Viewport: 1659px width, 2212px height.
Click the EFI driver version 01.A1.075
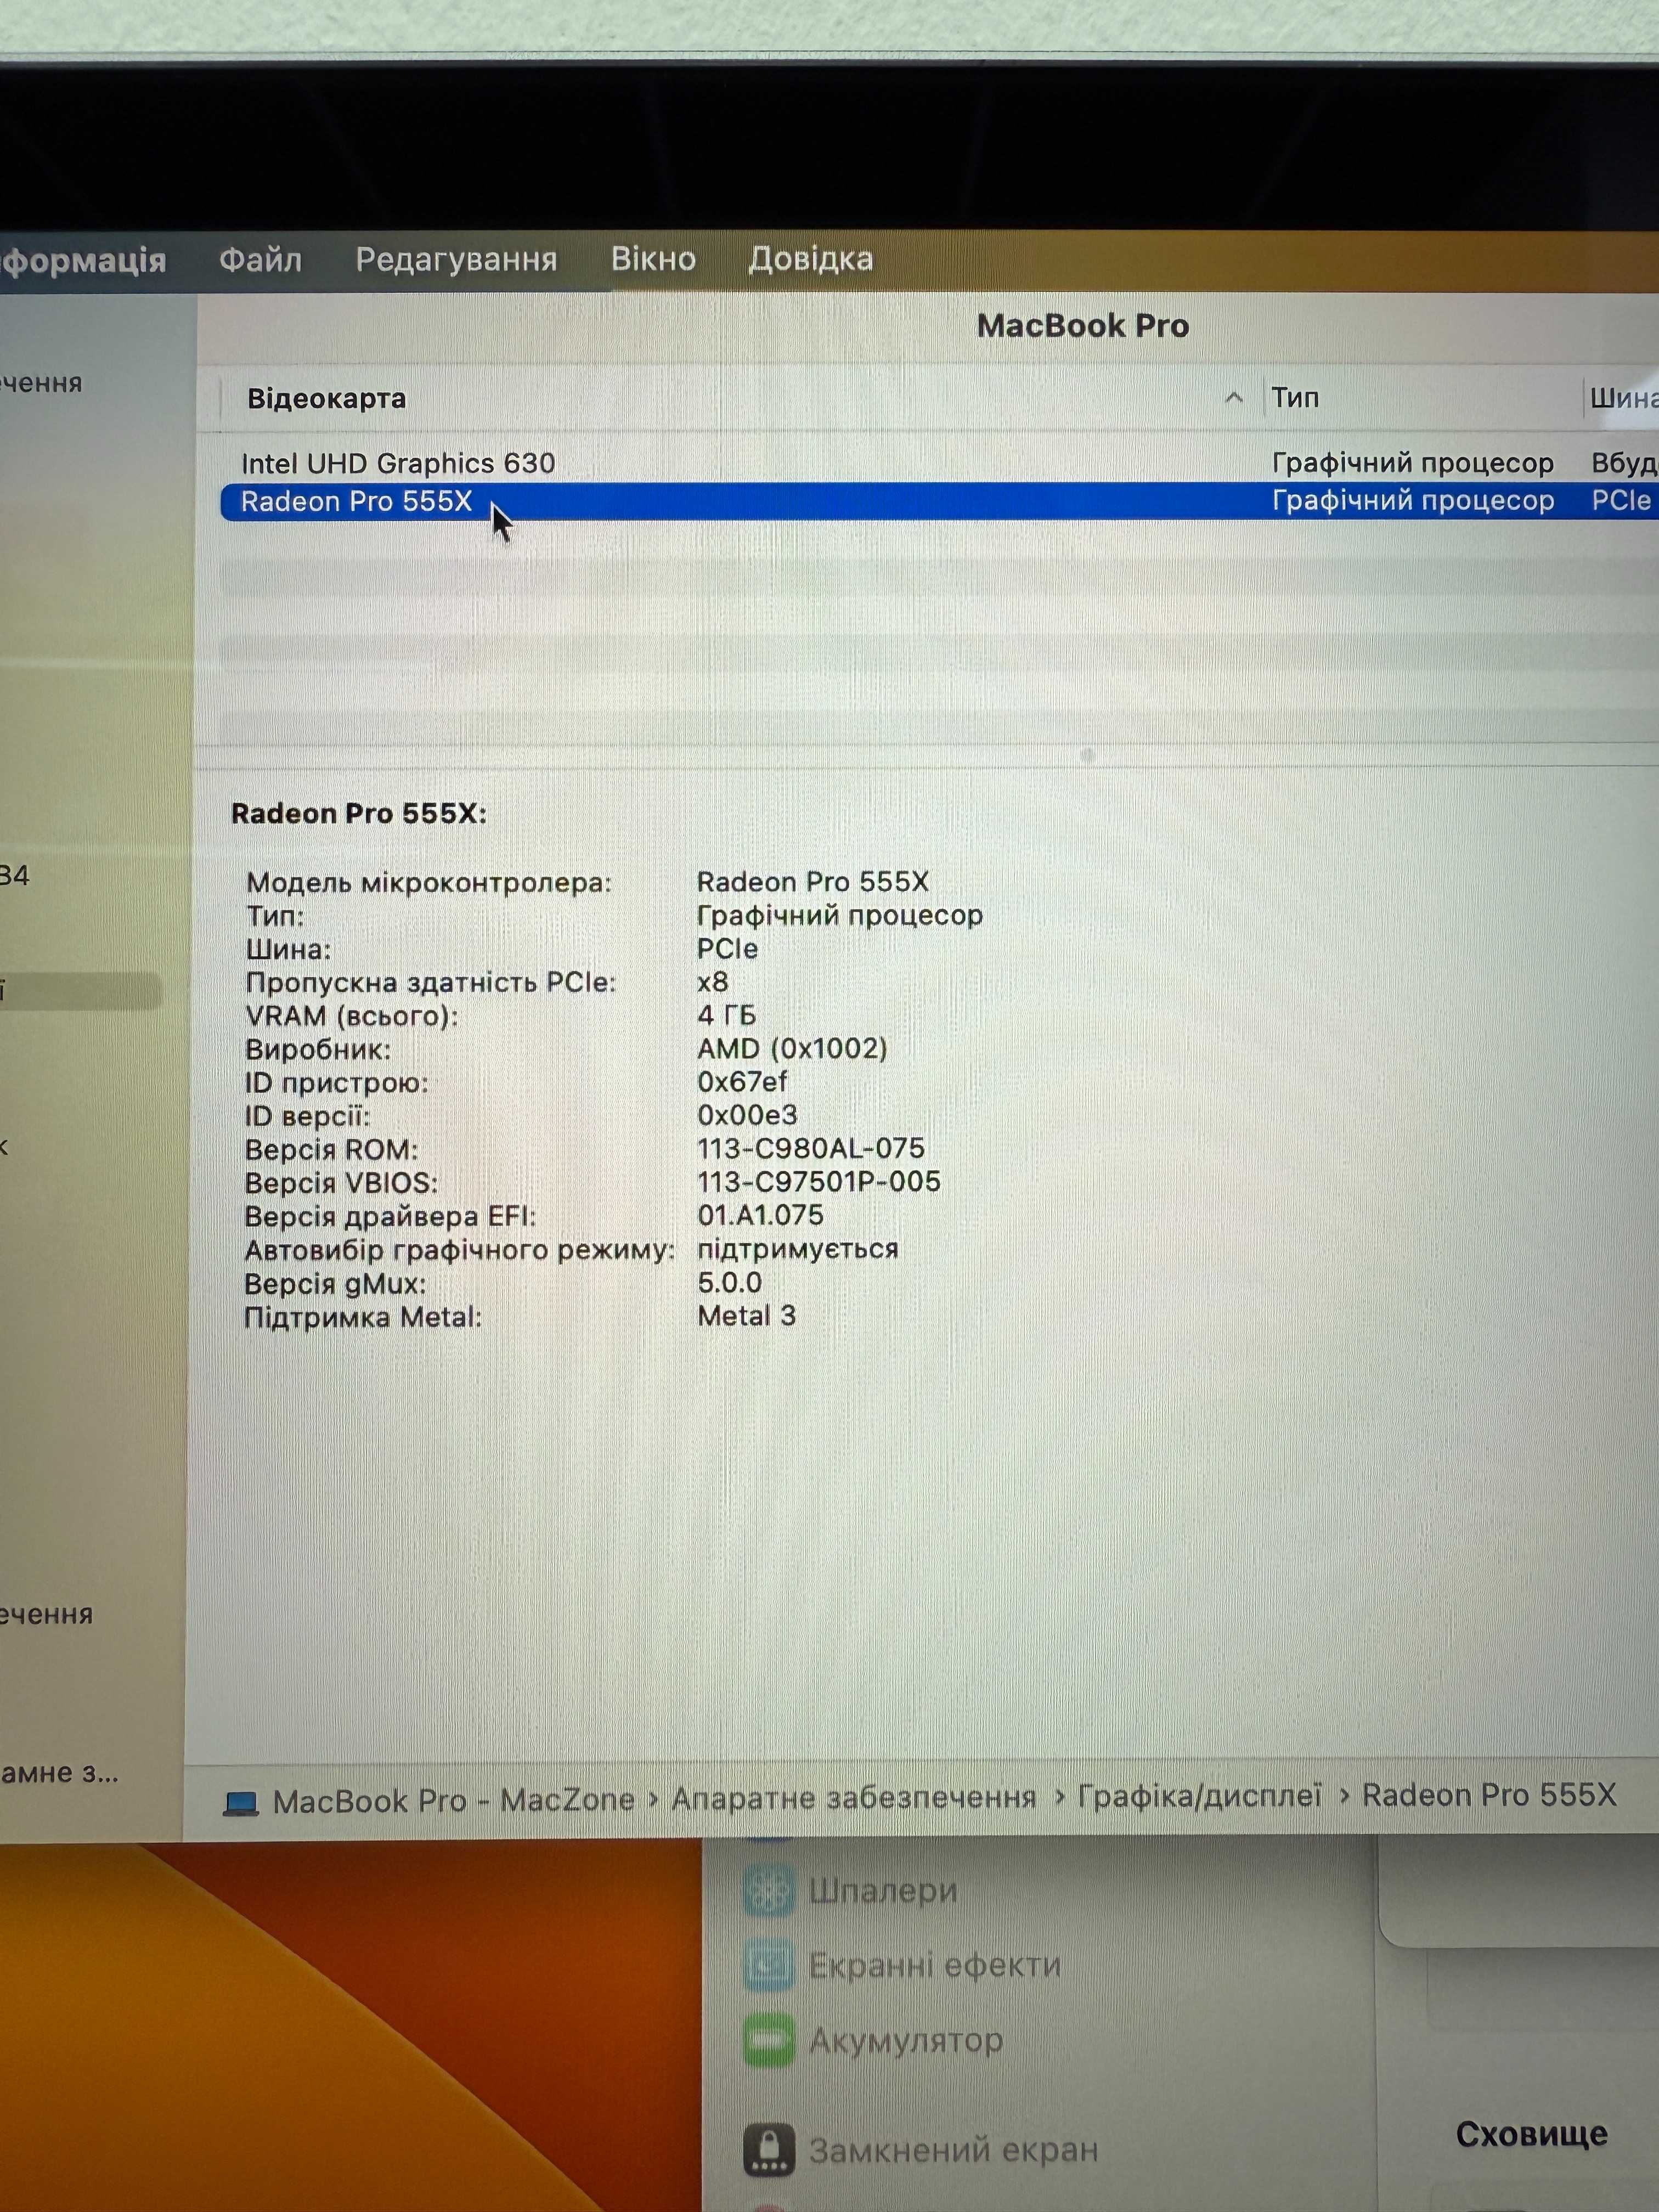[760, 1216]
